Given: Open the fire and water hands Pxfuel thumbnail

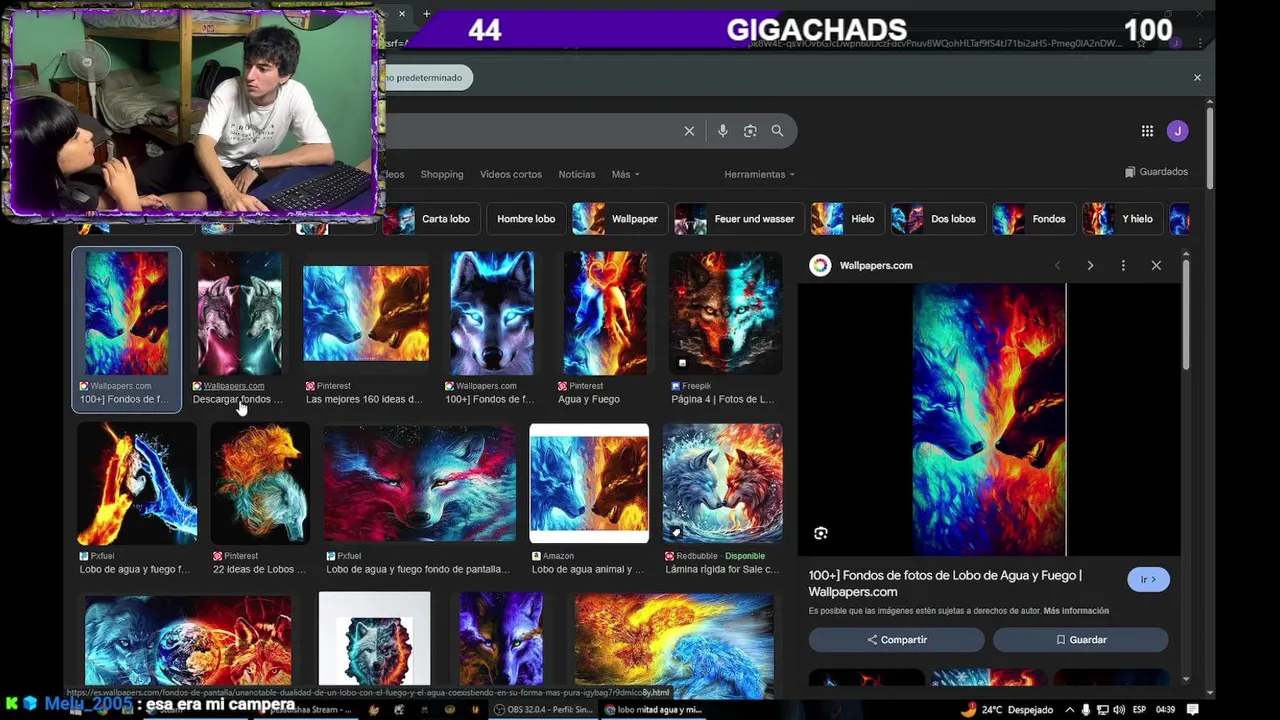Looking at the screenshot, I should click(x=137, y=483).
